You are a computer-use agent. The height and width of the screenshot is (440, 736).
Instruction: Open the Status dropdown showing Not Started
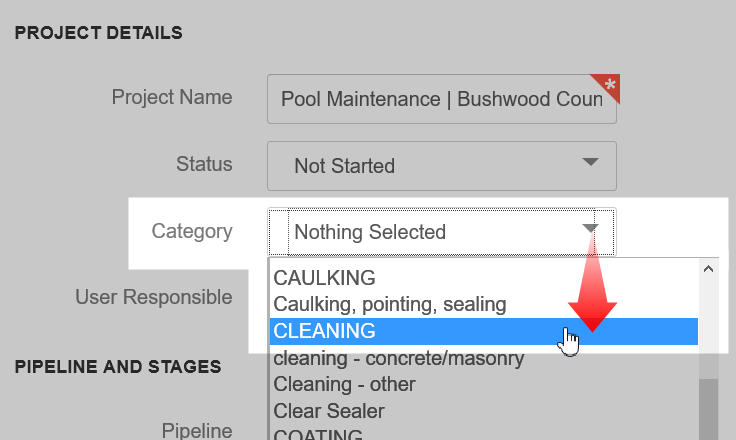click(442, 166)
